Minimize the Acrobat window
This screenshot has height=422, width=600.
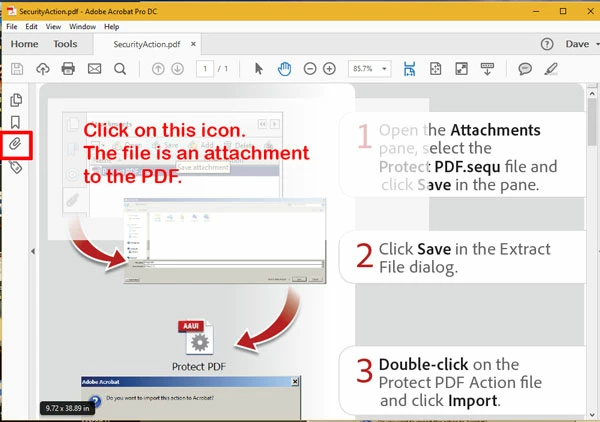click(536, 11)
